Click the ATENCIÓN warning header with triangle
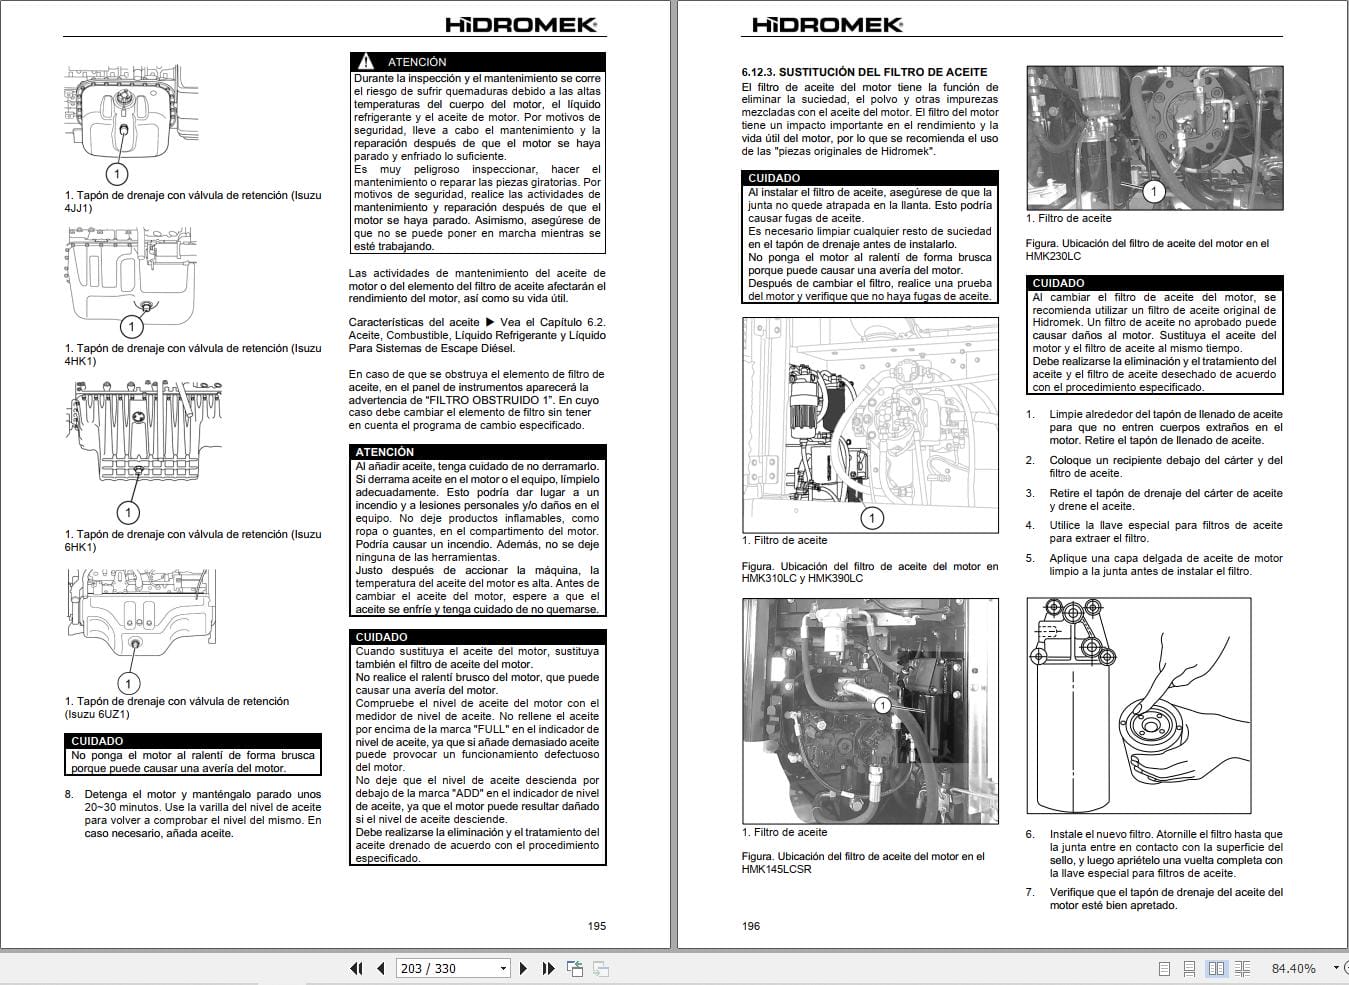The image size is (1349, 985). (x=477, y=61)
